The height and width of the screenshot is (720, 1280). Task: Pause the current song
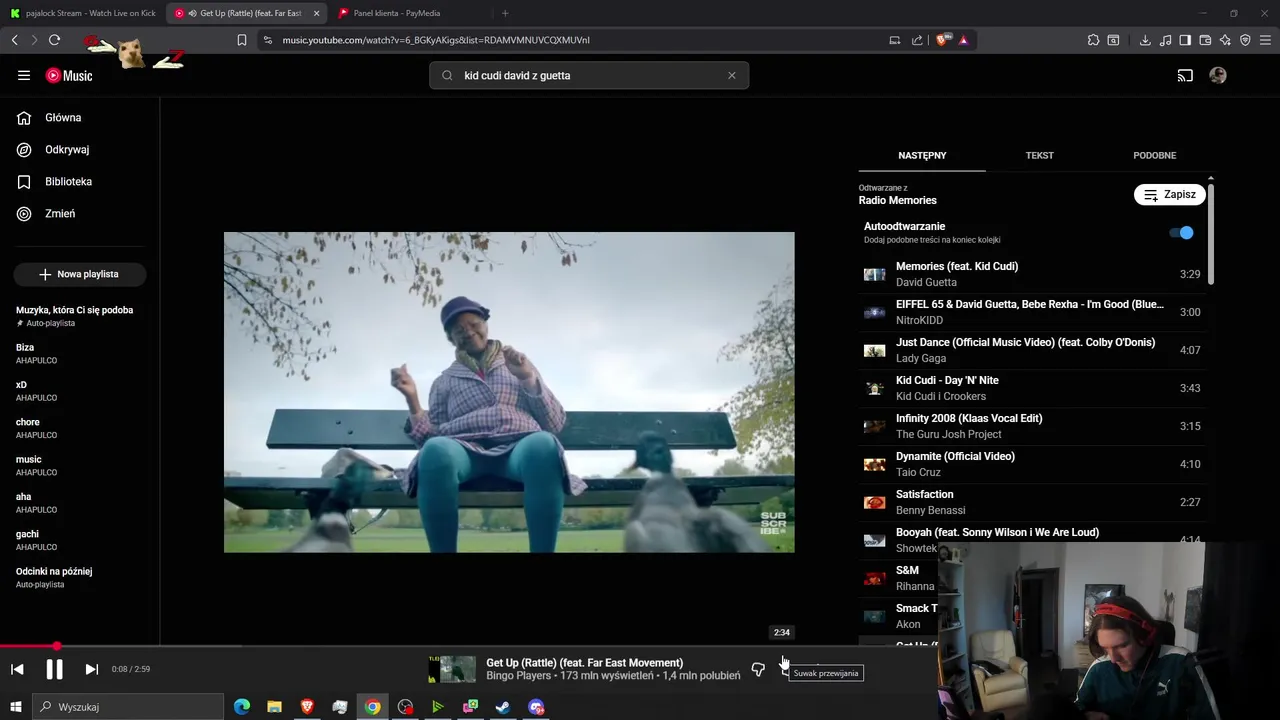click(x=54, y=669)
